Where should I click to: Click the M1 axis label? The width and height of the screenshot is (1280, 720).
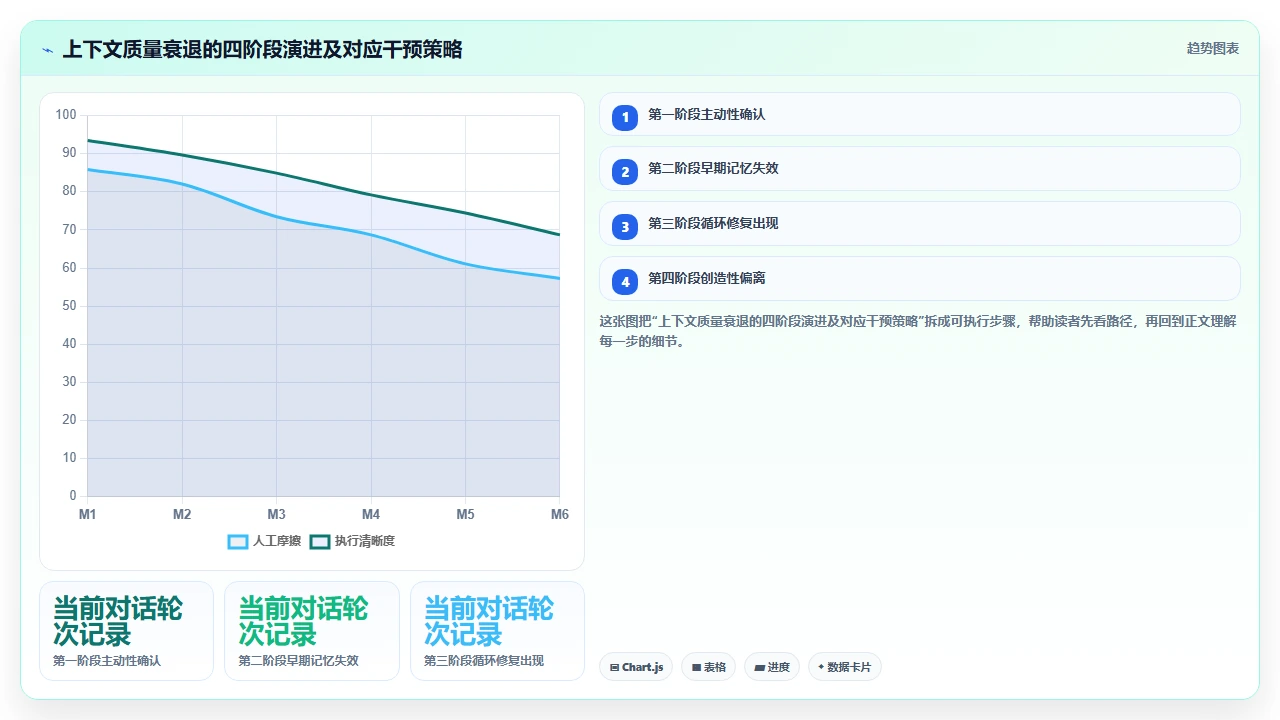[x=88, y=514]
